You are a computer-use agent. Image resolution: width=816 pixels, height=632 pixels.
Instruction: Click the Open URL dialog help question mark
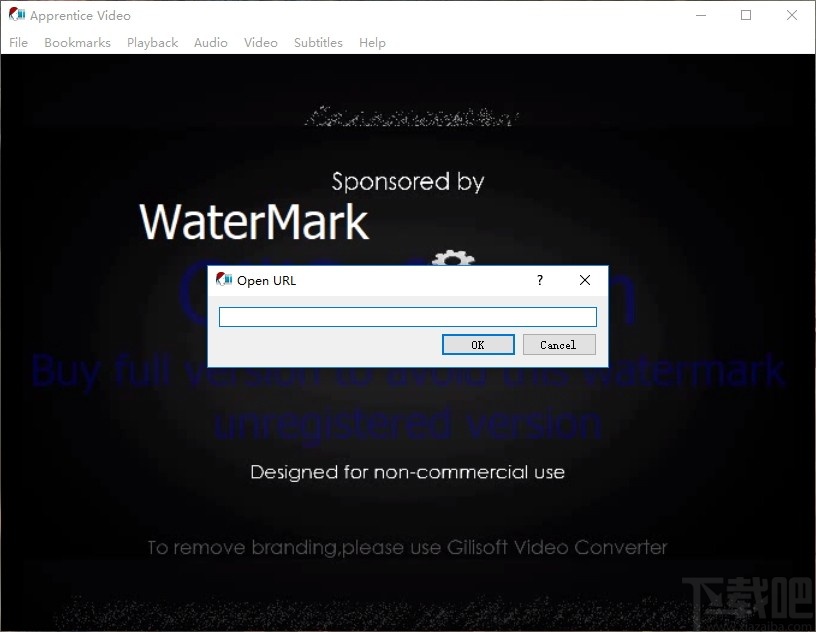540,280
